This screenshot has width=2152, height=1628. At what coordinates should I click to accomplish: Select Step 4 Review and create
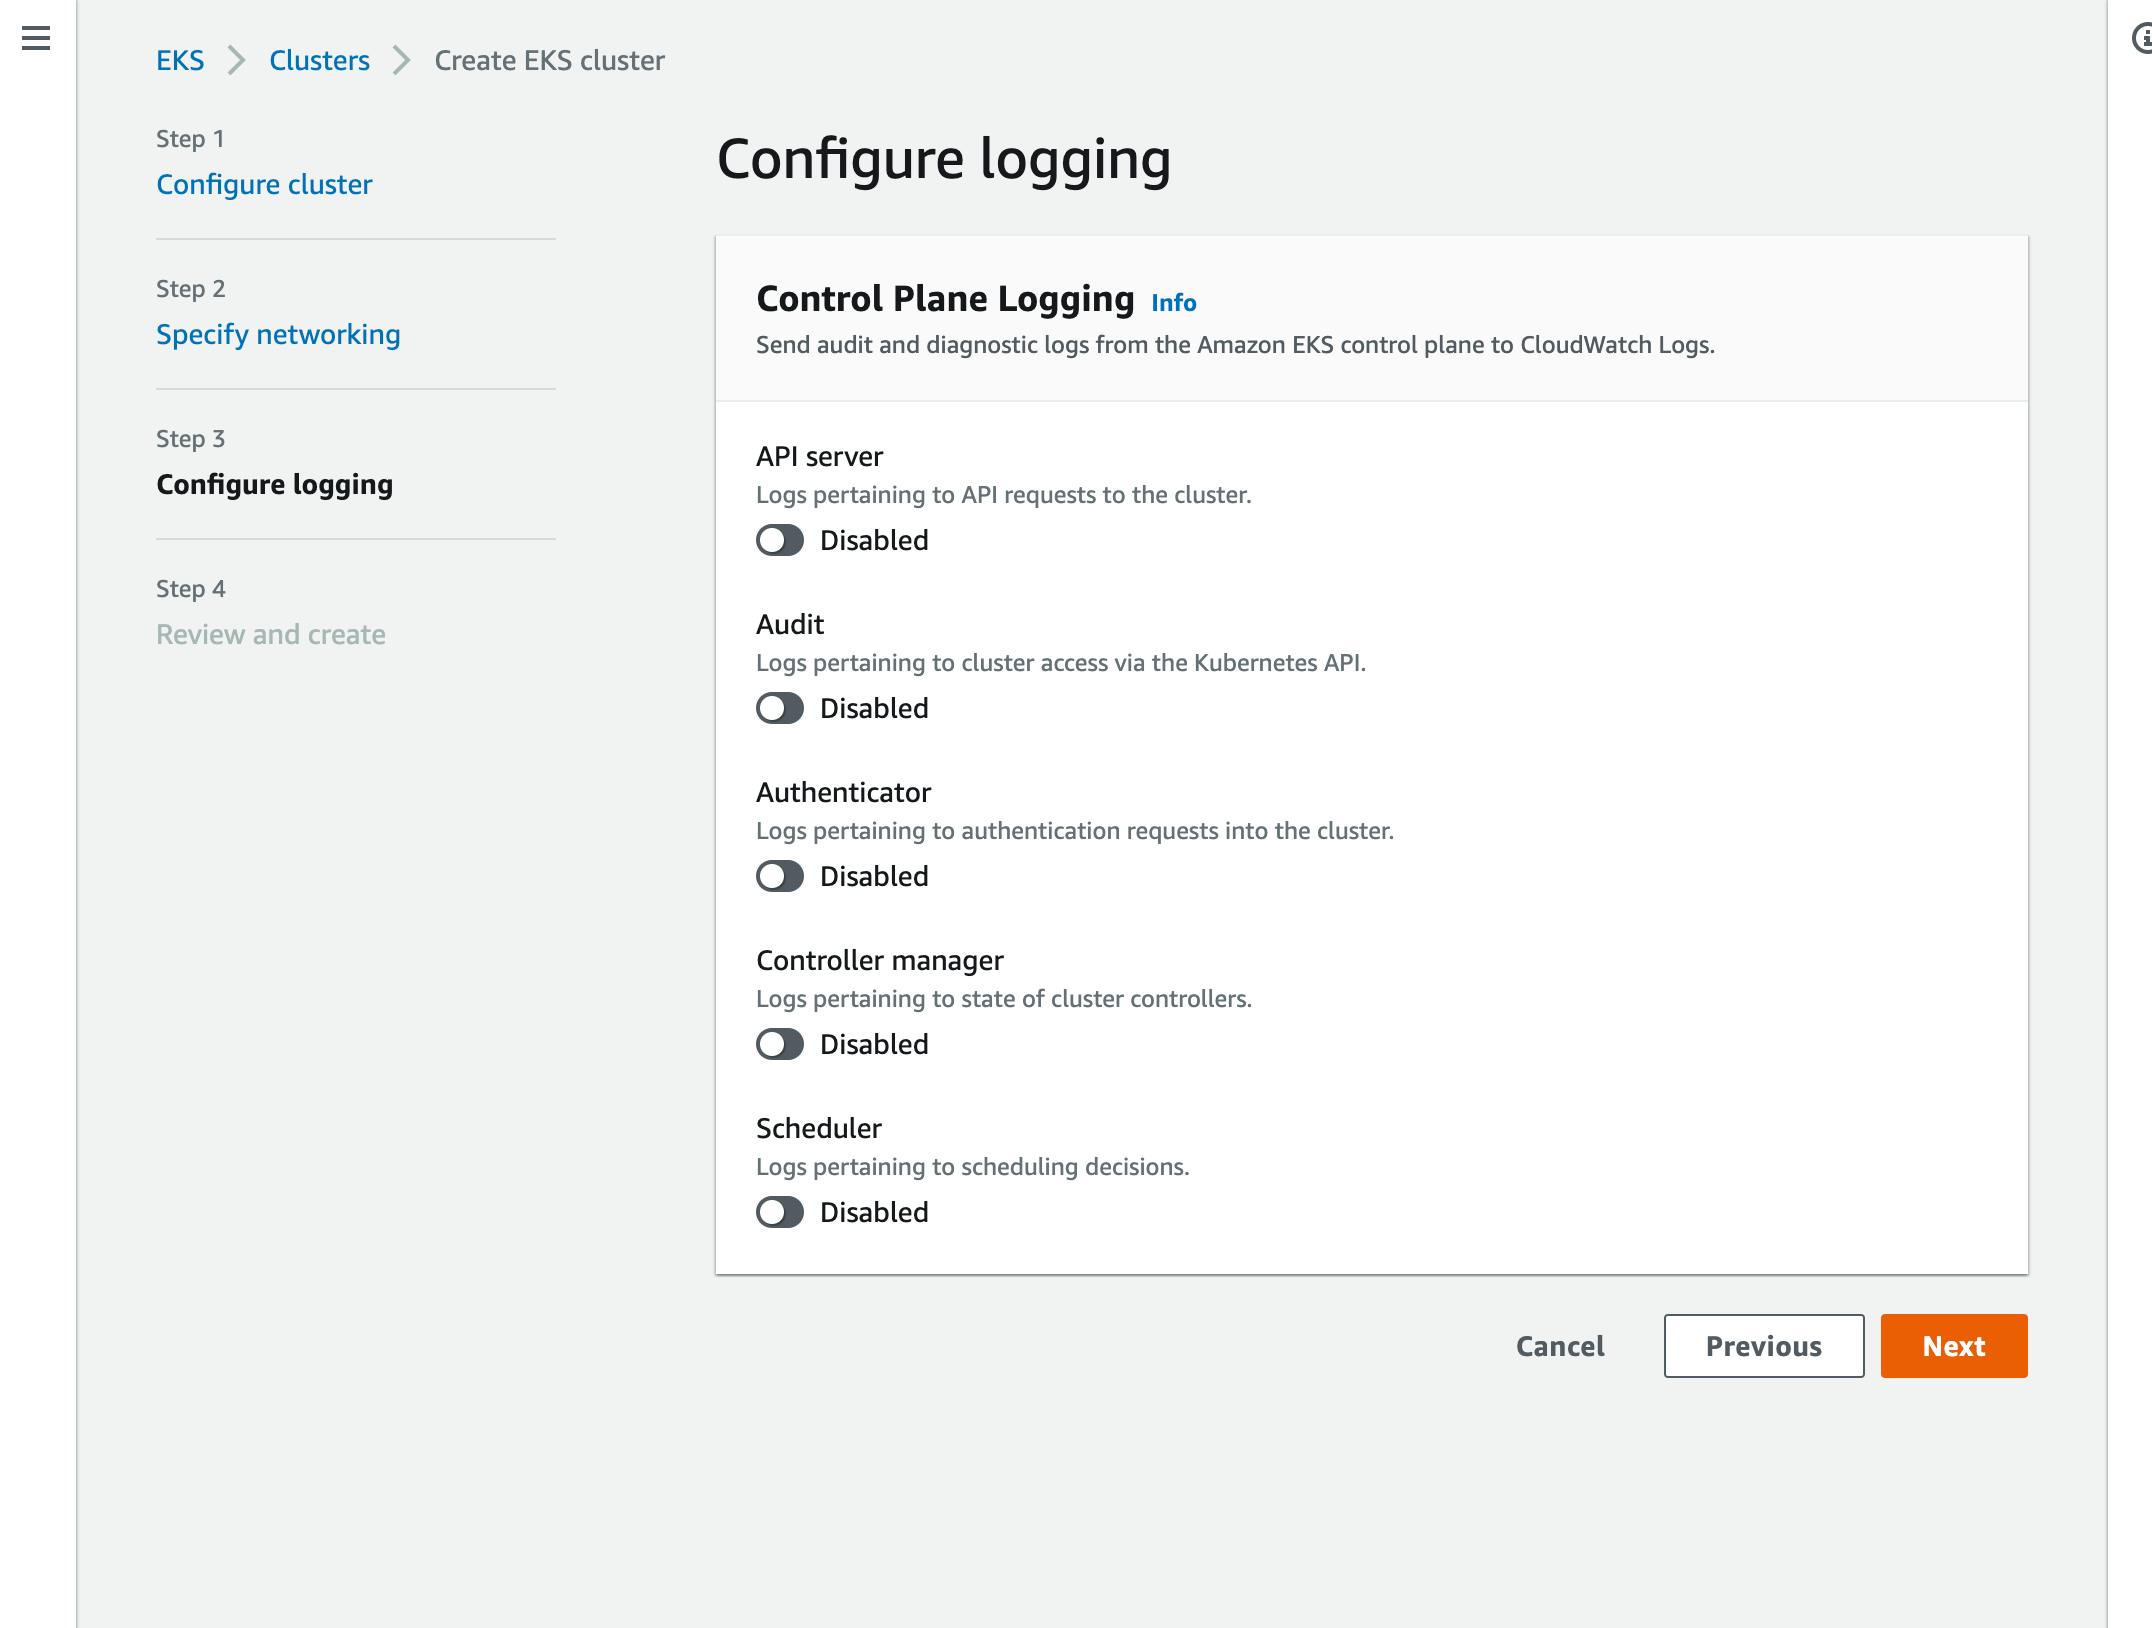click(x=270, y=634)
